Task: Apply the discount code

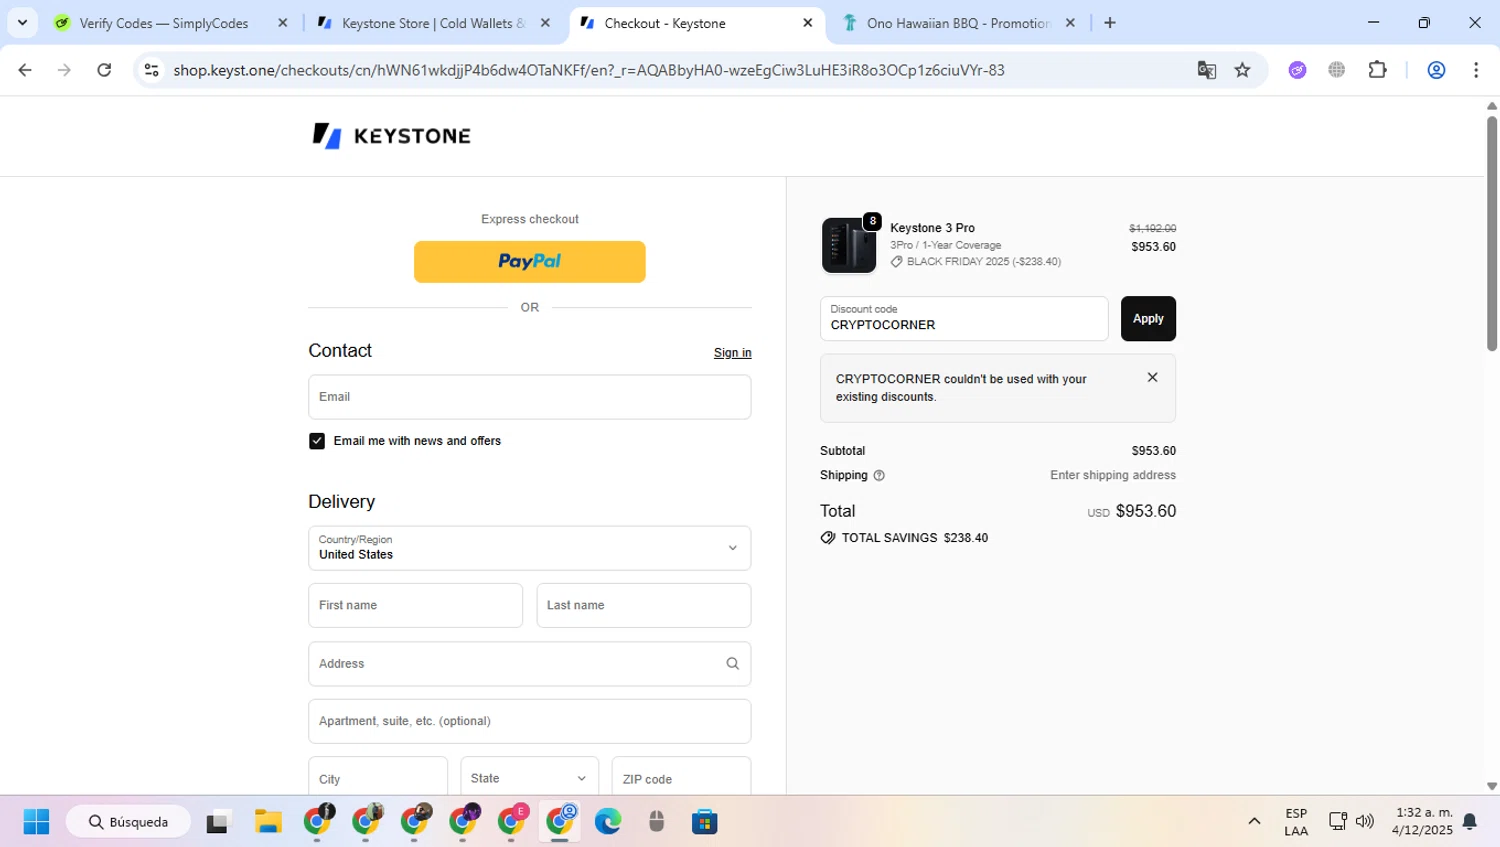Action: pyautogui.click(x=1148, y=318)
